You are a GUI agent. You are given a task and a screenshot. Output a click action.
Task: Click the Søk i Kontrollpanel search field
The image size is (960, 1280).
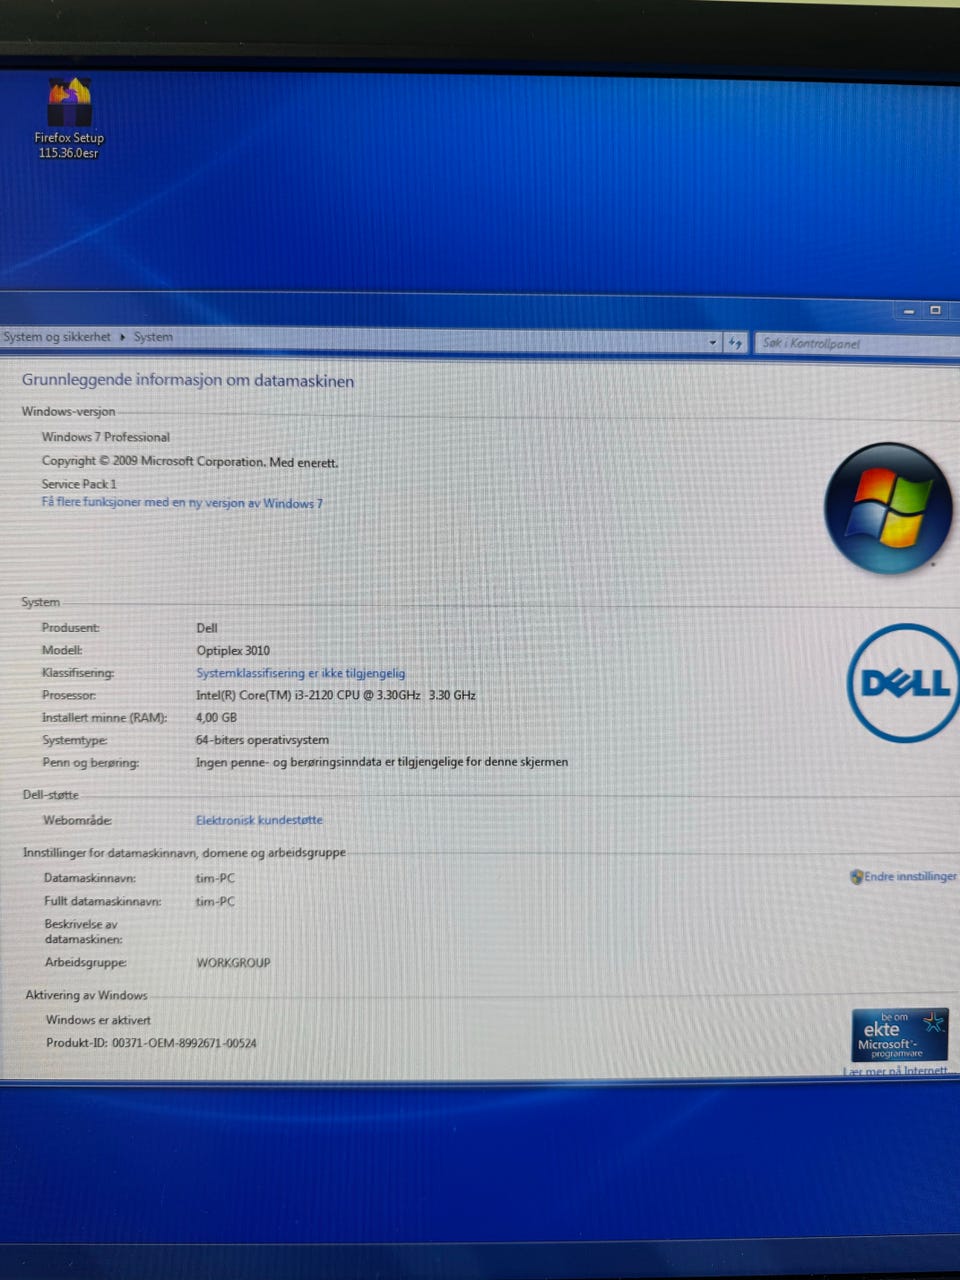(855, 343)
